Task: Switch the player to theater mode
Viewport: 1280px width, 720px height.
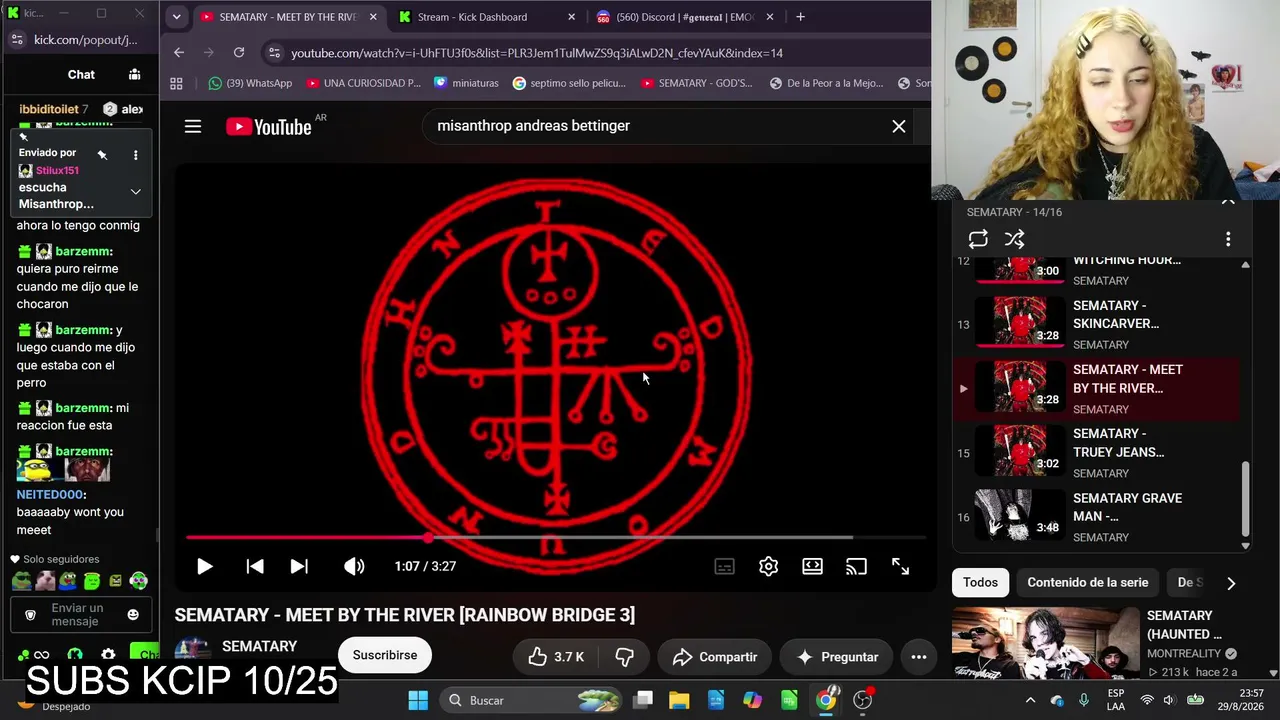Action: tap(812, 566)
